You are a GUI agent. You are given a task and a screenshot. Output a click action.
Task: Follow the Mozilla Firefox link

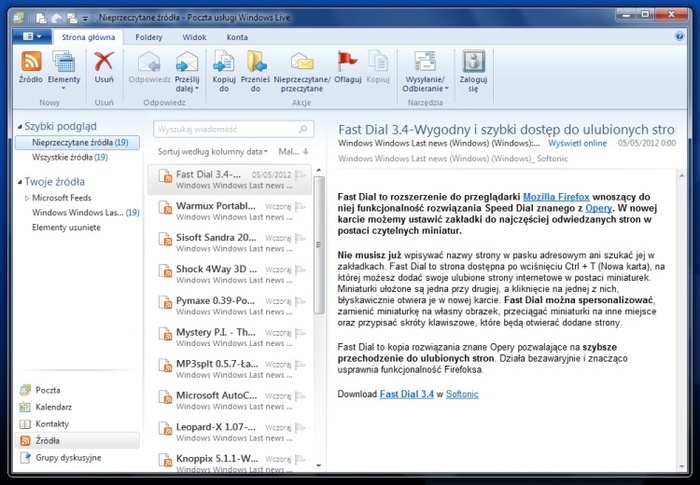(556, 197)
